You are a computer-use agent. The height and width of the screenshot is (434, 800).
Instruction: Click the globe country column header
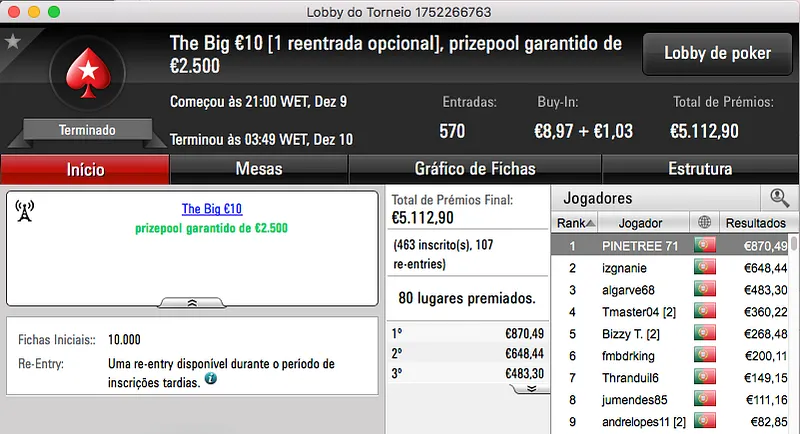click(702, 223)
